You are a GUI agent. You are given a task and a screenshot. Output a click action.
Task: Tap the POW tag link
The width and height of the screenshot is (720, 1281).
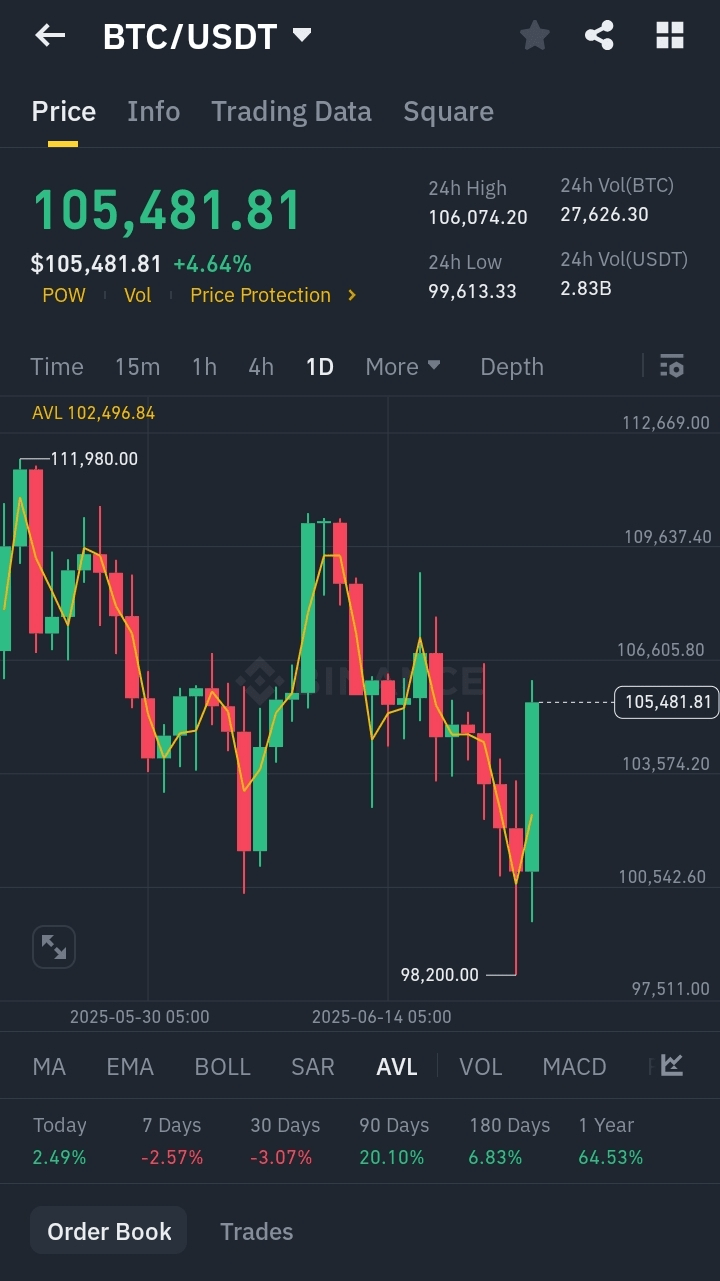click(x=64, y=295)
